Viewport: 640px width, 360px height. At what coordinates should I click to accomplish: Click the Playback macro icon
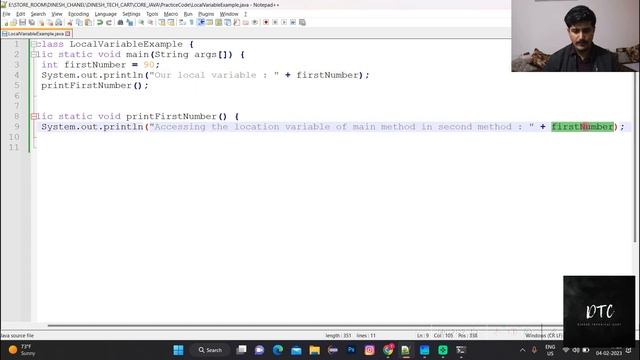[x=284, y=22]
